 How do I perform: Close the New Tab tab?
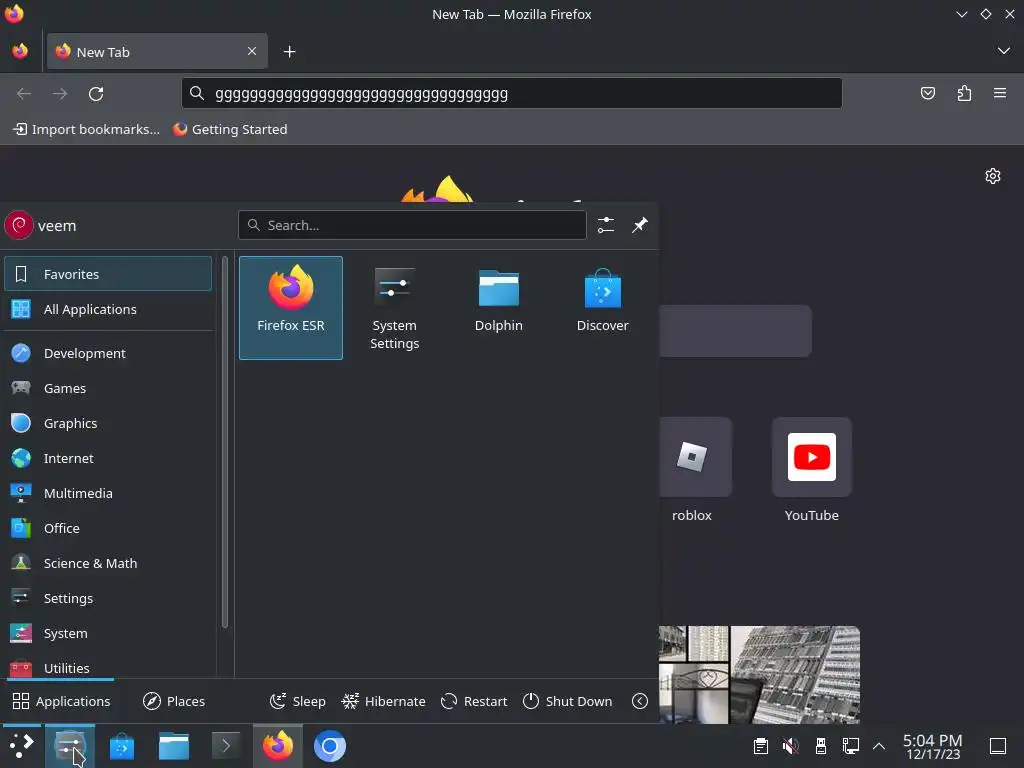[x=252, y=51]
